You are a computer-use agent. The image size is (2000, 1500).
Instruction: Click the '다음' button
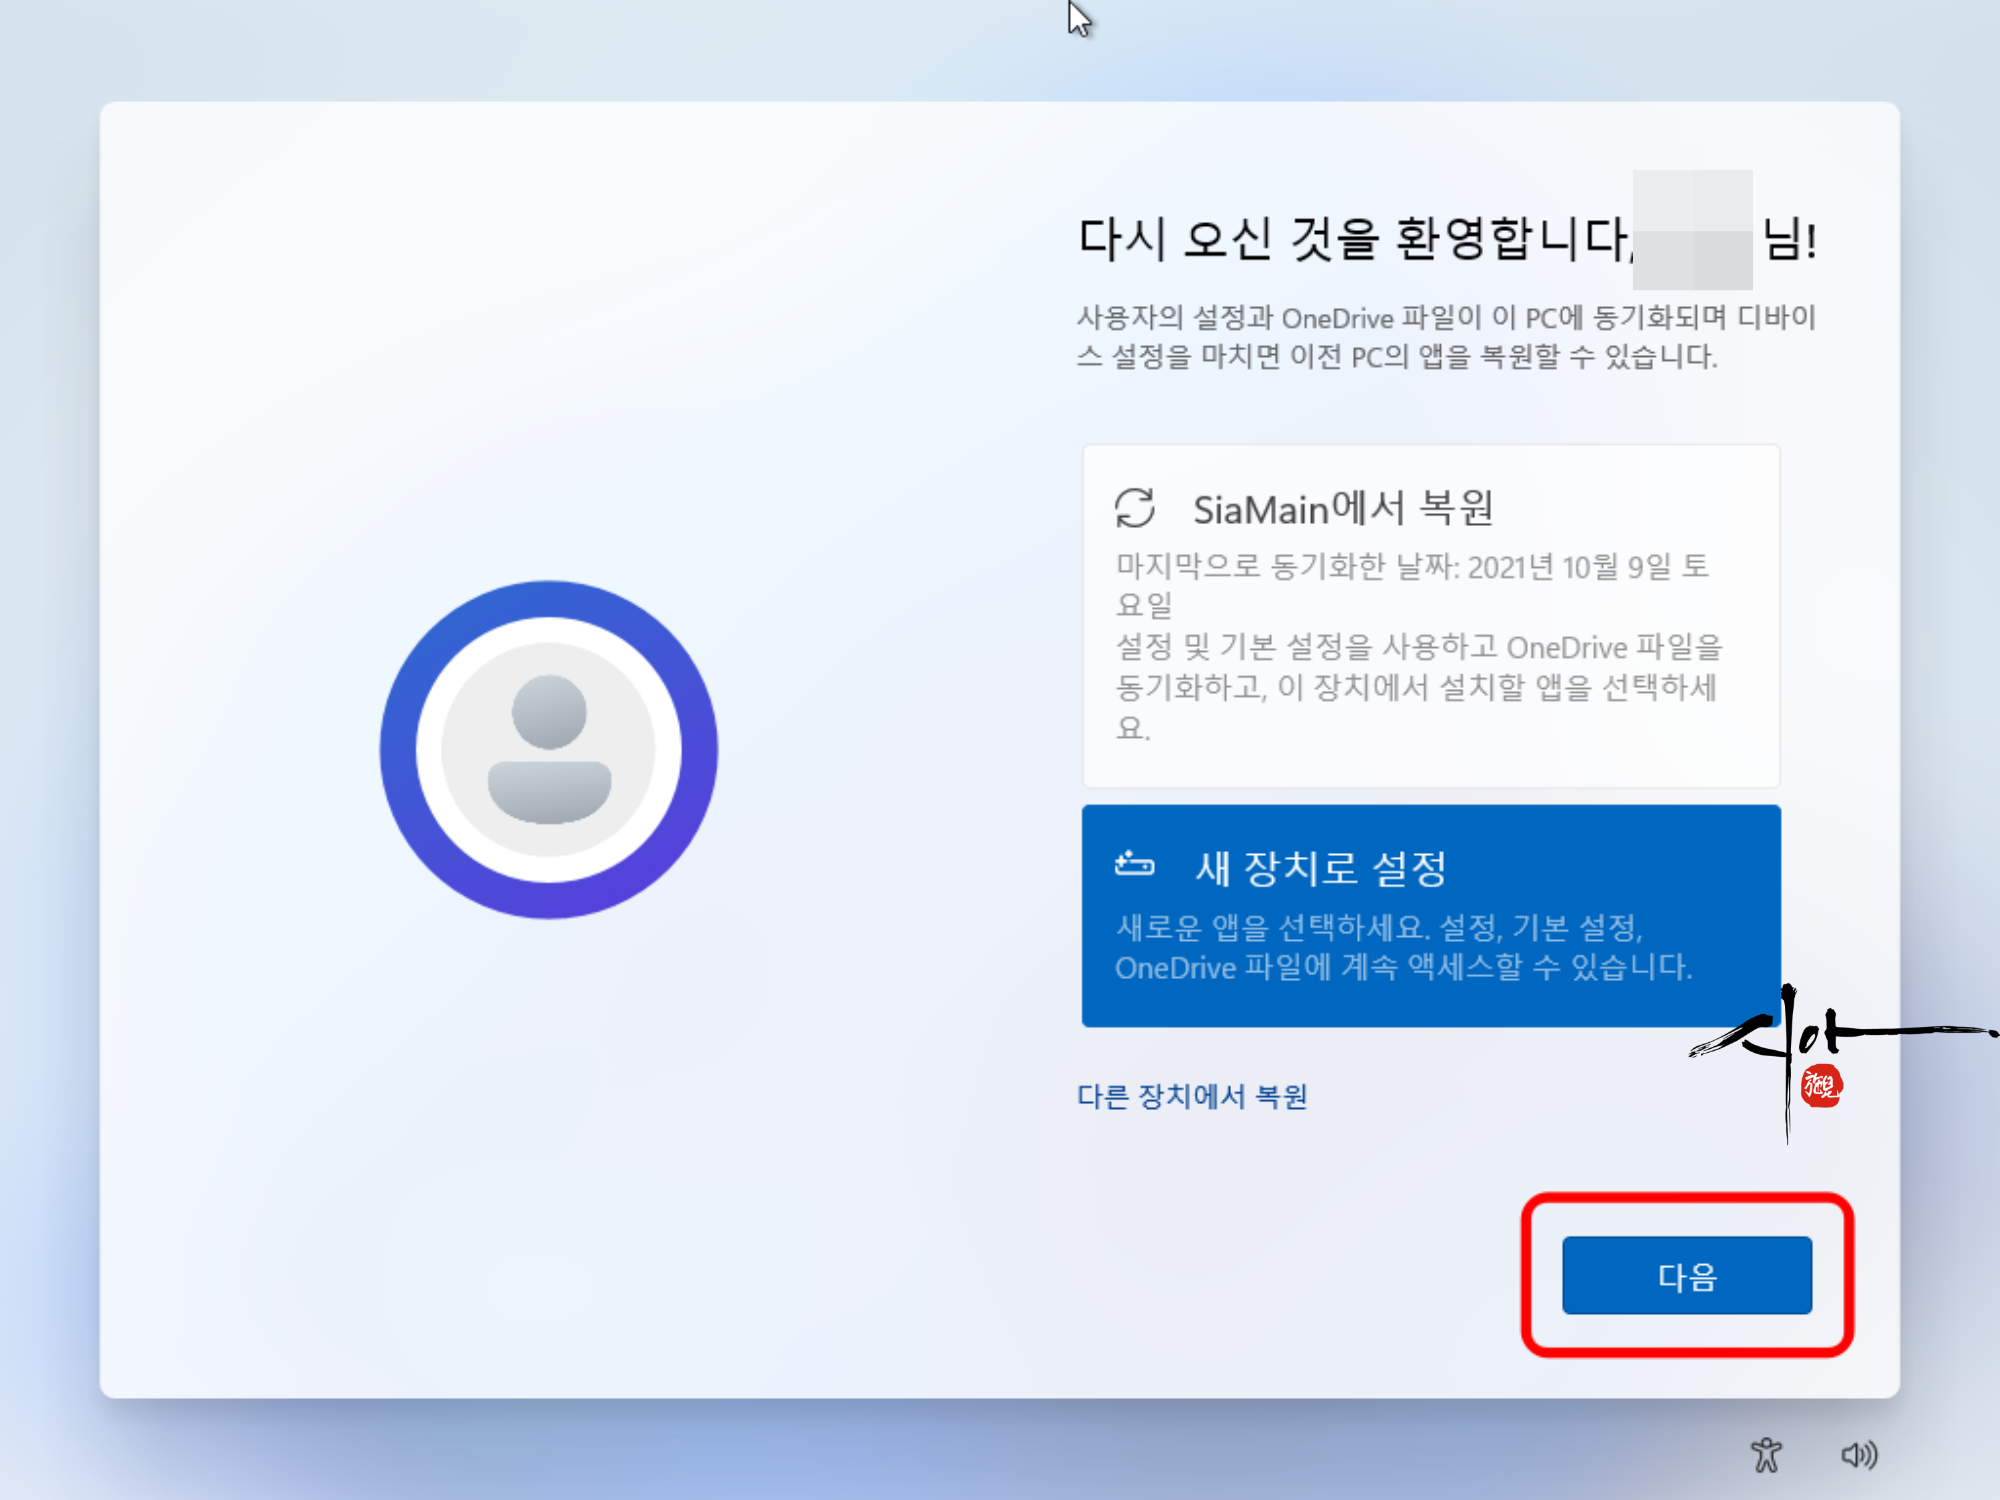click(1687, 1276)
